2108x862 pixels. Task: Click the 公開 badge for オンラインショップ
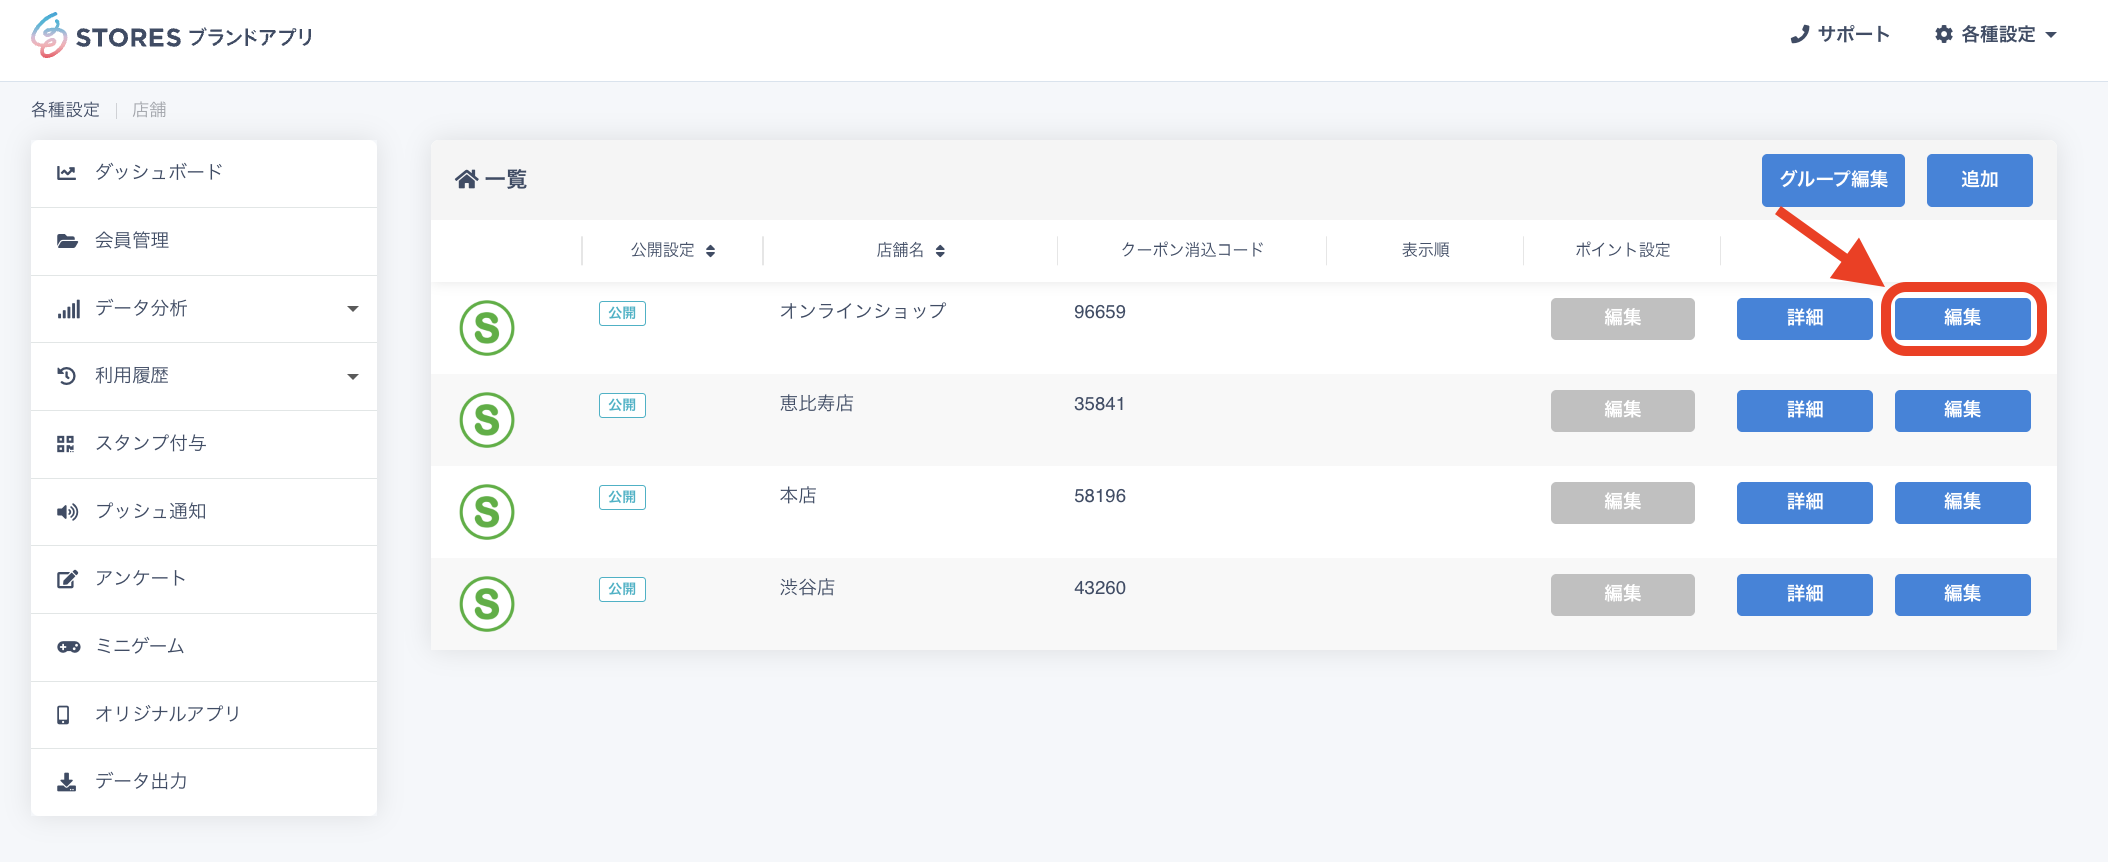[x=622, y=313]
